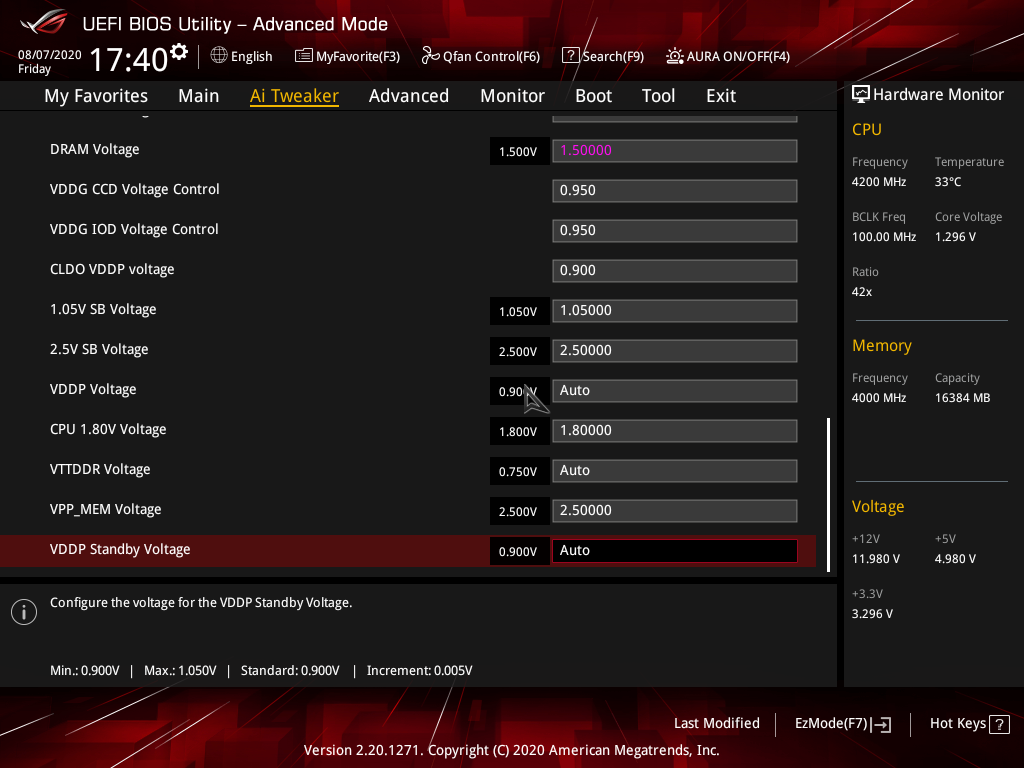Image resolution: width=1024 pixels, height=768 pixels.
Task: Open the Monitor tab
Action: click(x=512, y=96)
